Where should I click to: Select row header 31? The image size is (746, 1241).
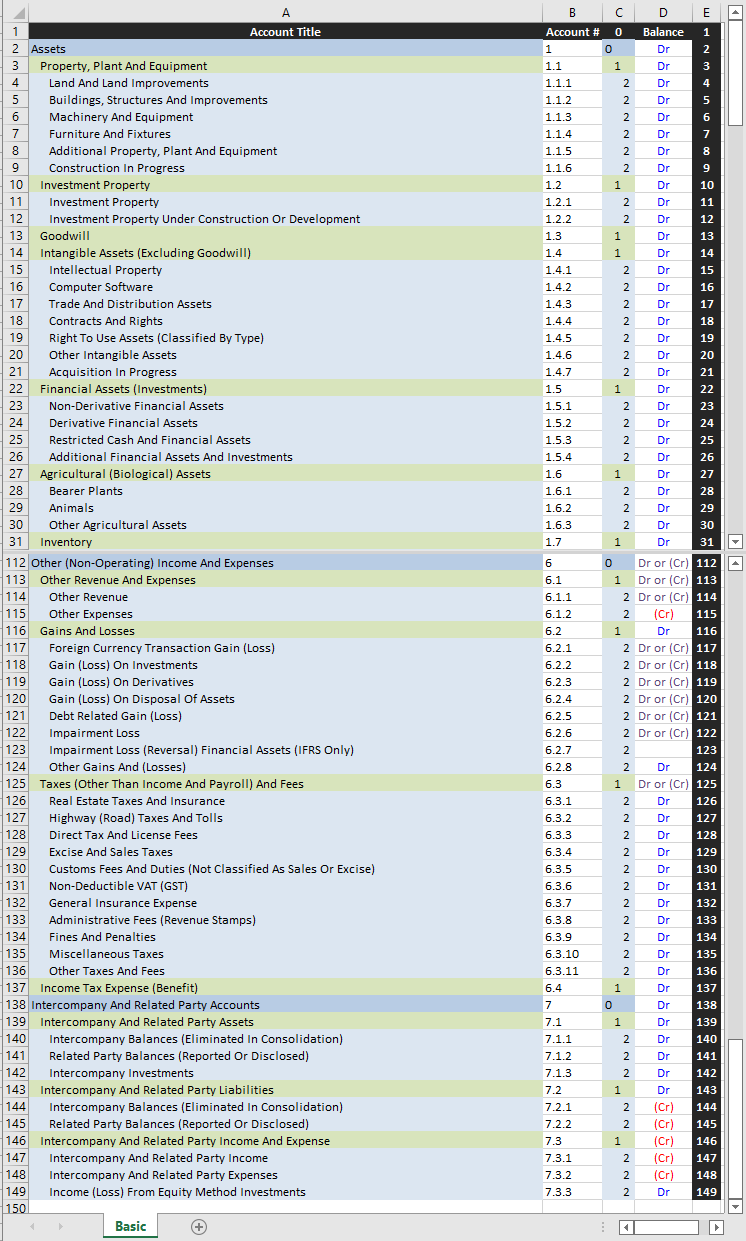pyautogui.click(x=14, y=542)
